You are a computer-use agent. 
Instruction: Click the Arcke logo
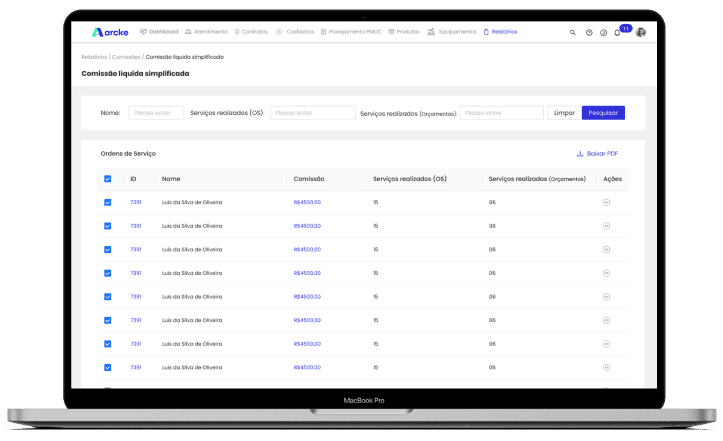[110, 32]
